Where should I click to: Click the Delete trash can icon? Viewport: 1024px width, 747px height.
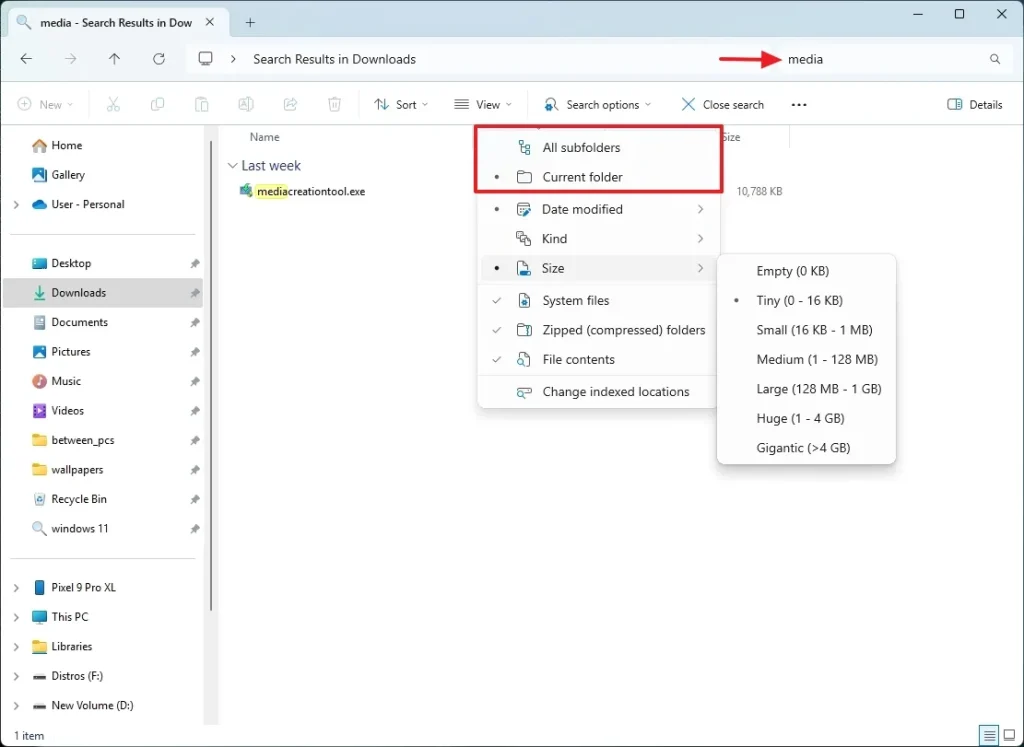334,104
